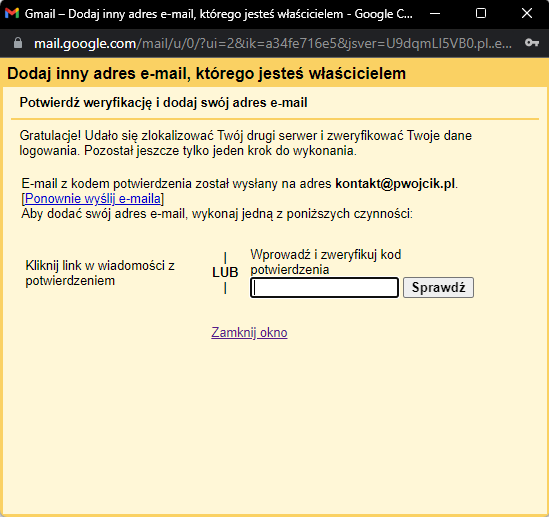Open site information via the lock icon
The height and width of the screenshot is (517, 549).
click(x=18, y=43)
